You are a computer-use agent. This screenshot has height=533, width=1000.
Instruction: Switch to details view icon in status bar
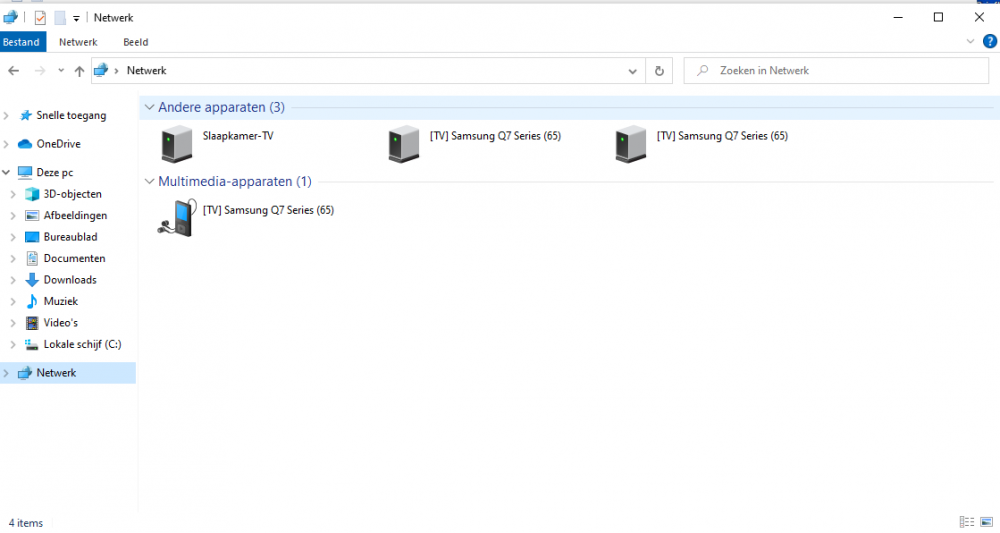tap(967, 522)
